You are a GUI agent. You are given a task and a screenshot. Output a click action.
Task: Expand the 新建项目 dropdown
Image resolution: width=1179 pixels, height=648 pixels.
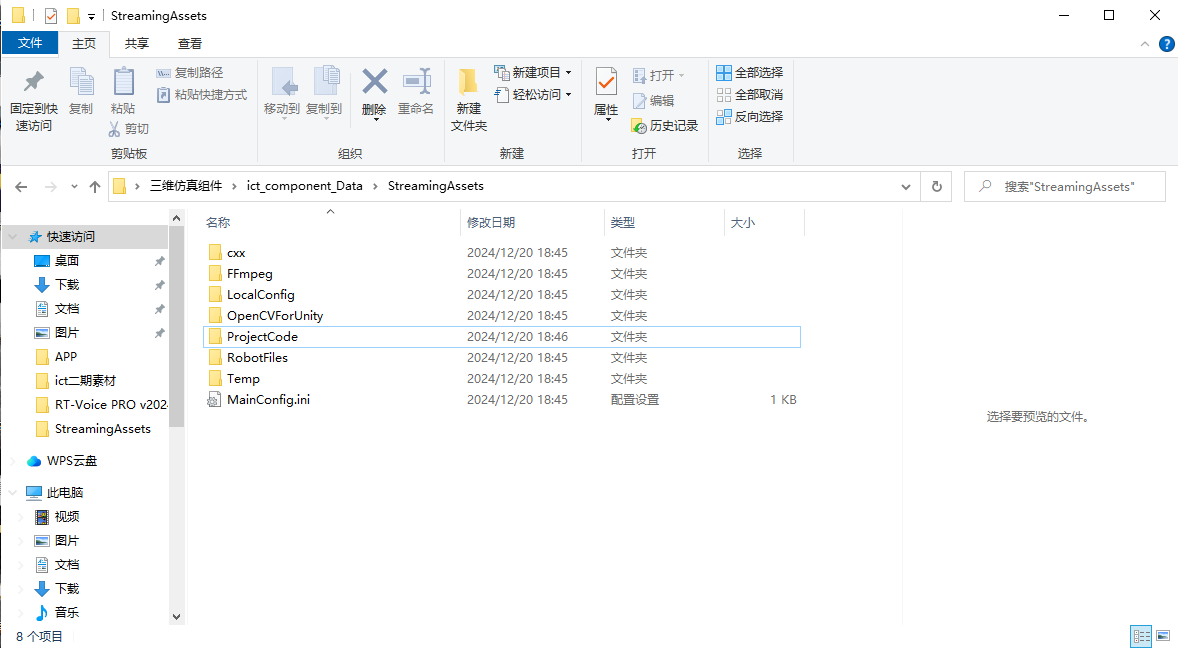click(568, 73)
